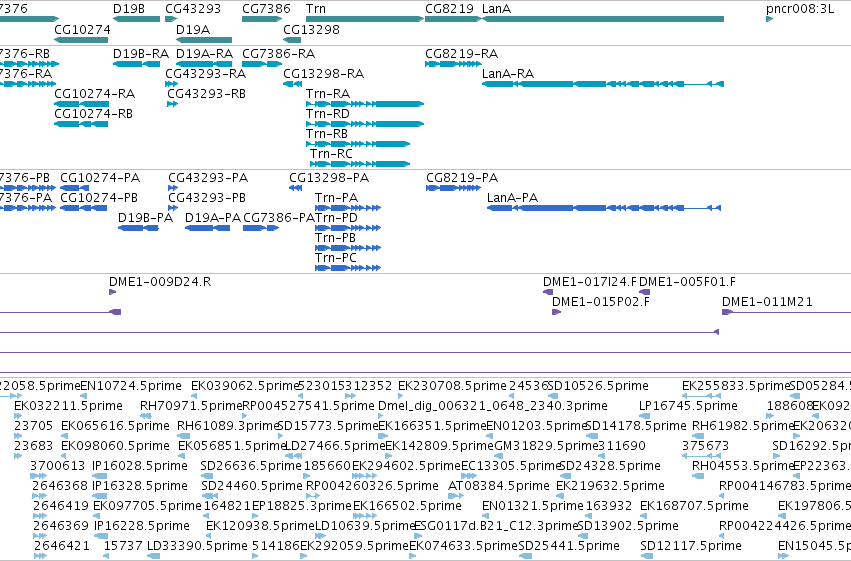Image resolution: width=851 pixels, height=561 pixels.
Task: Open protein CG43293-PA
Action: click(208, 178)
